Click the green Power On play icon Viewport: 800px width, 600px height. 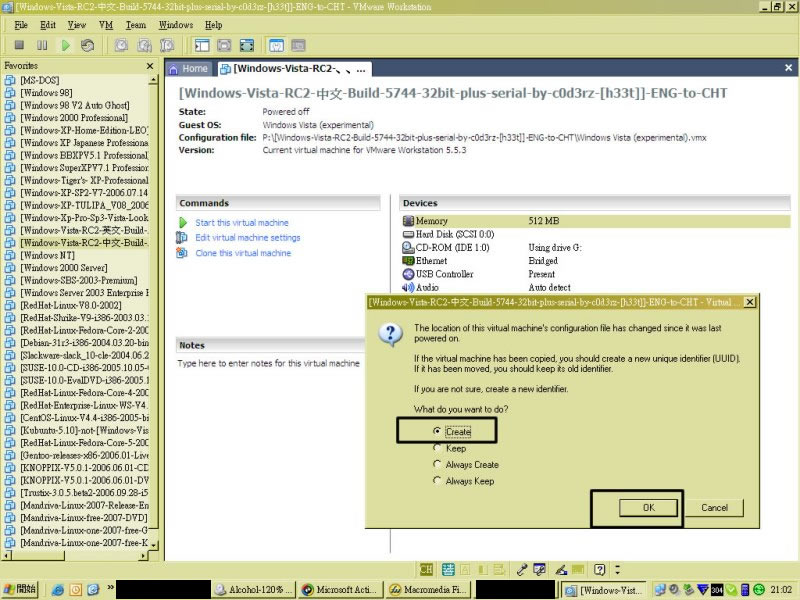(x=65, y=45)
